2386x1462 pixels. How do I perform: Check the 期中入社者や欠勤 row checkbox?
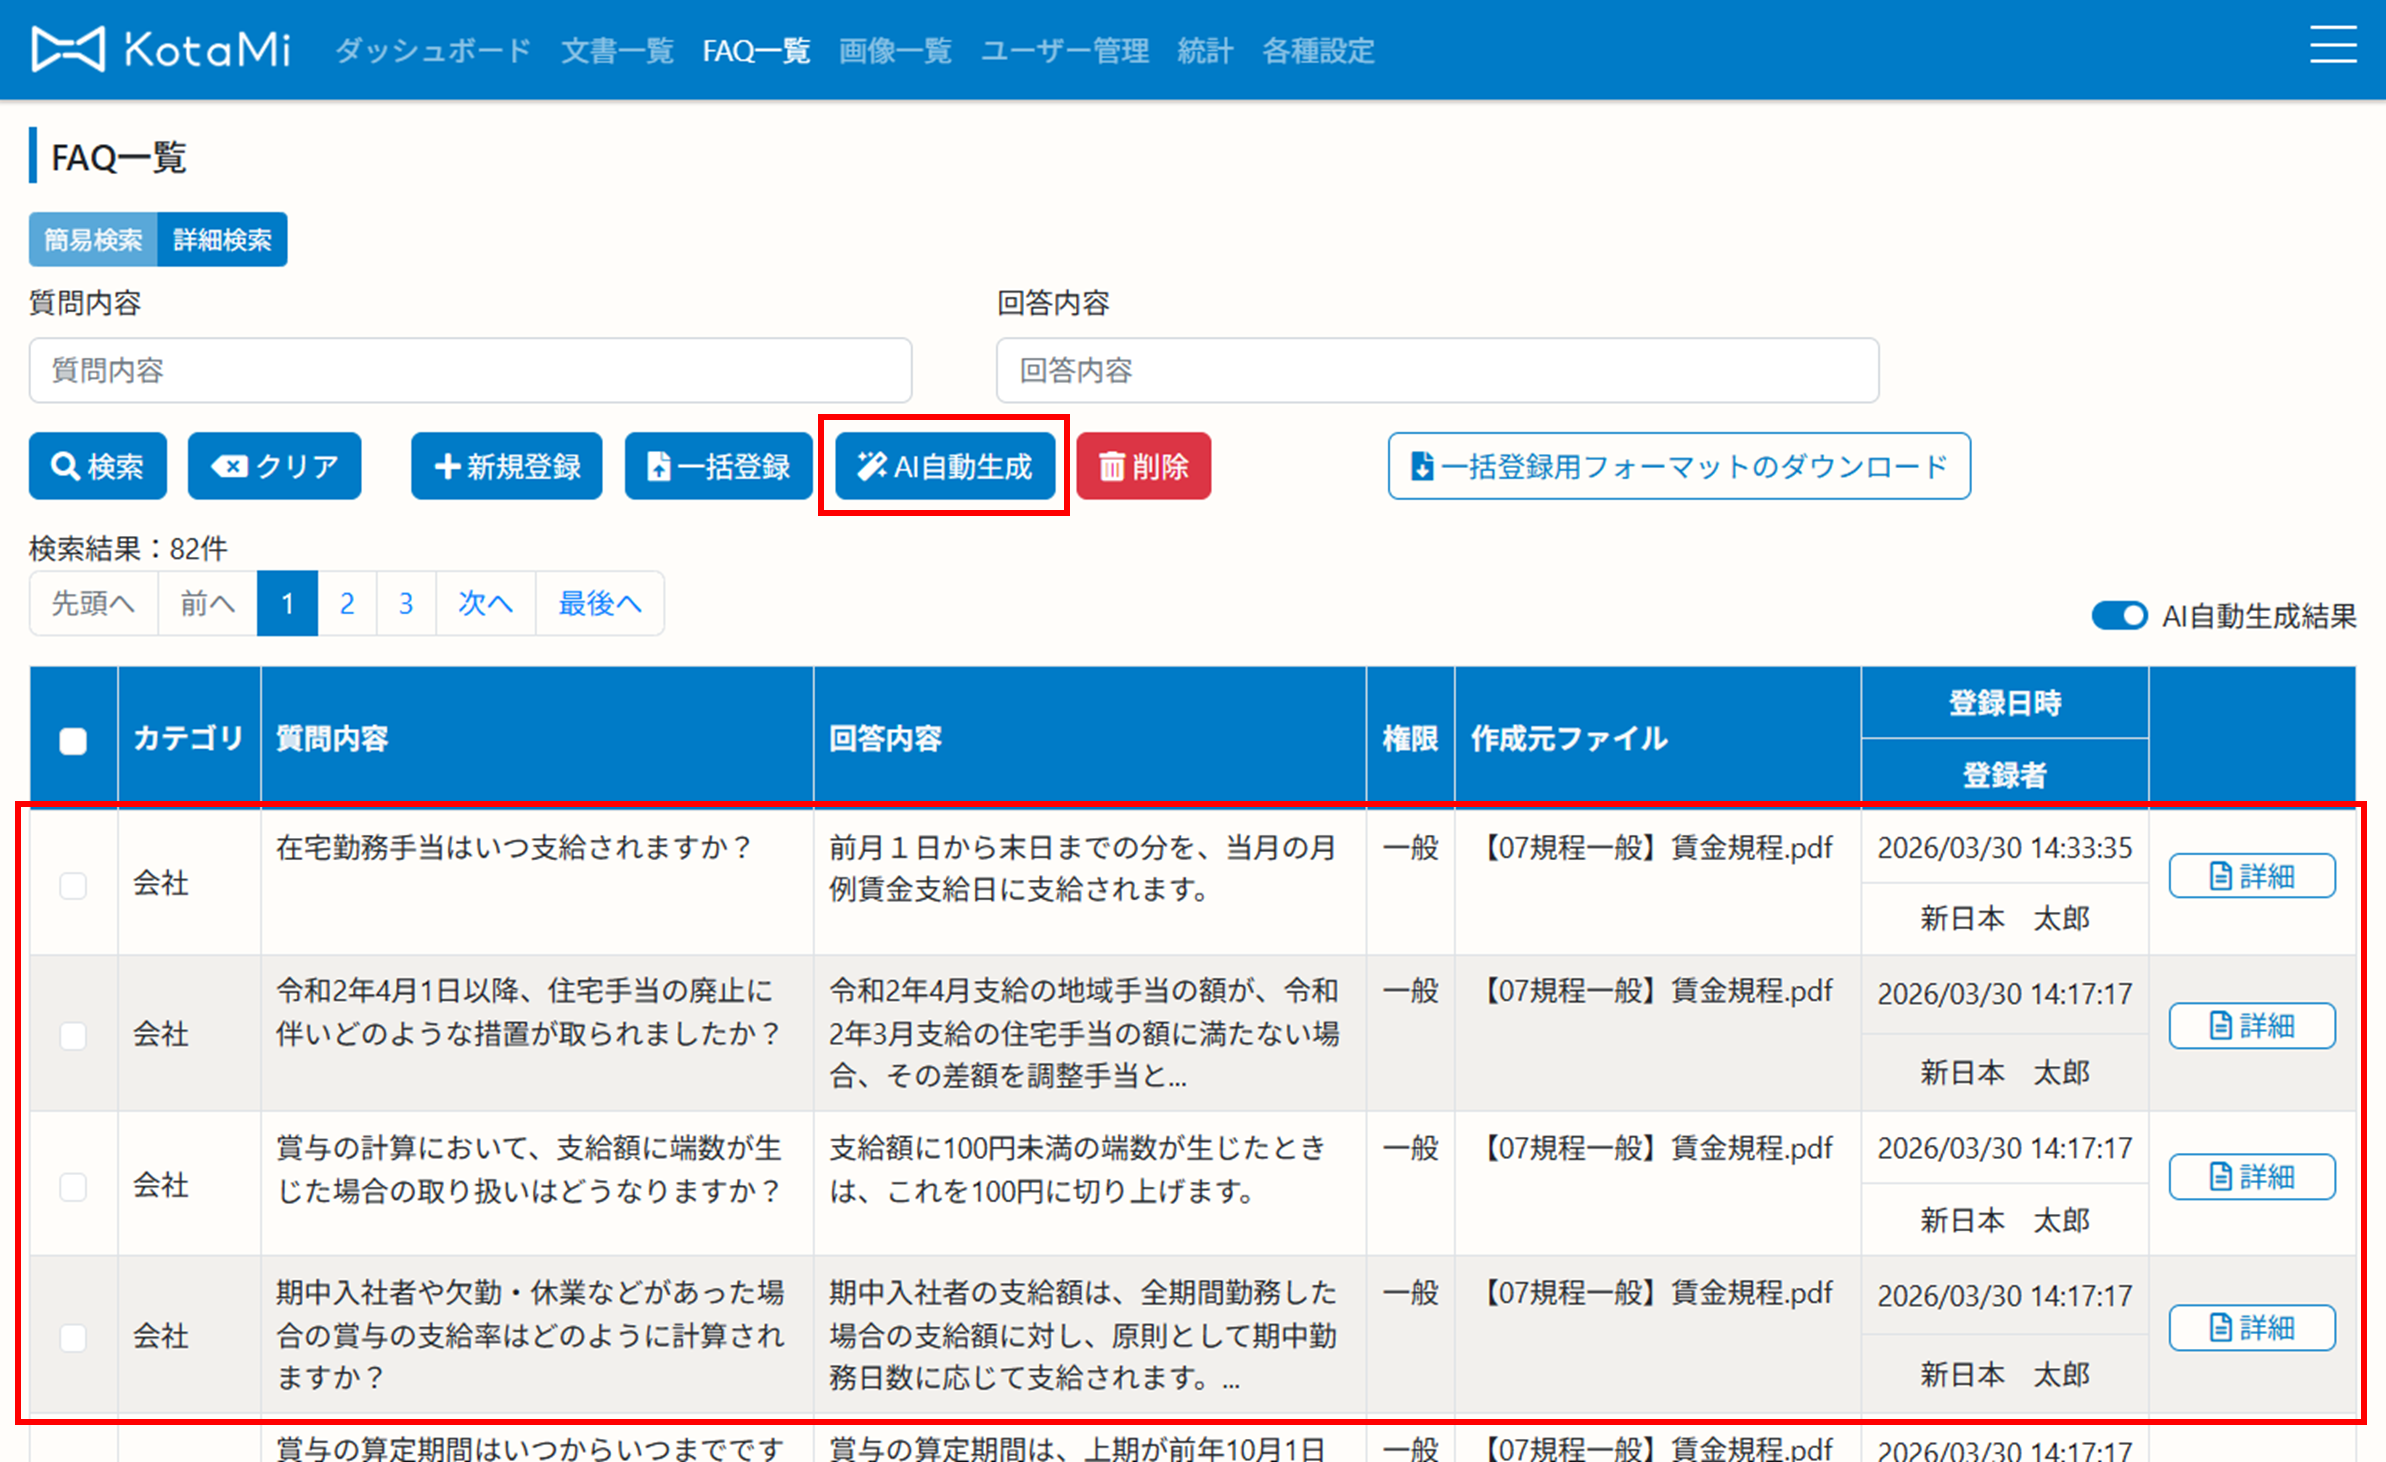click(x=73, y=1337)
